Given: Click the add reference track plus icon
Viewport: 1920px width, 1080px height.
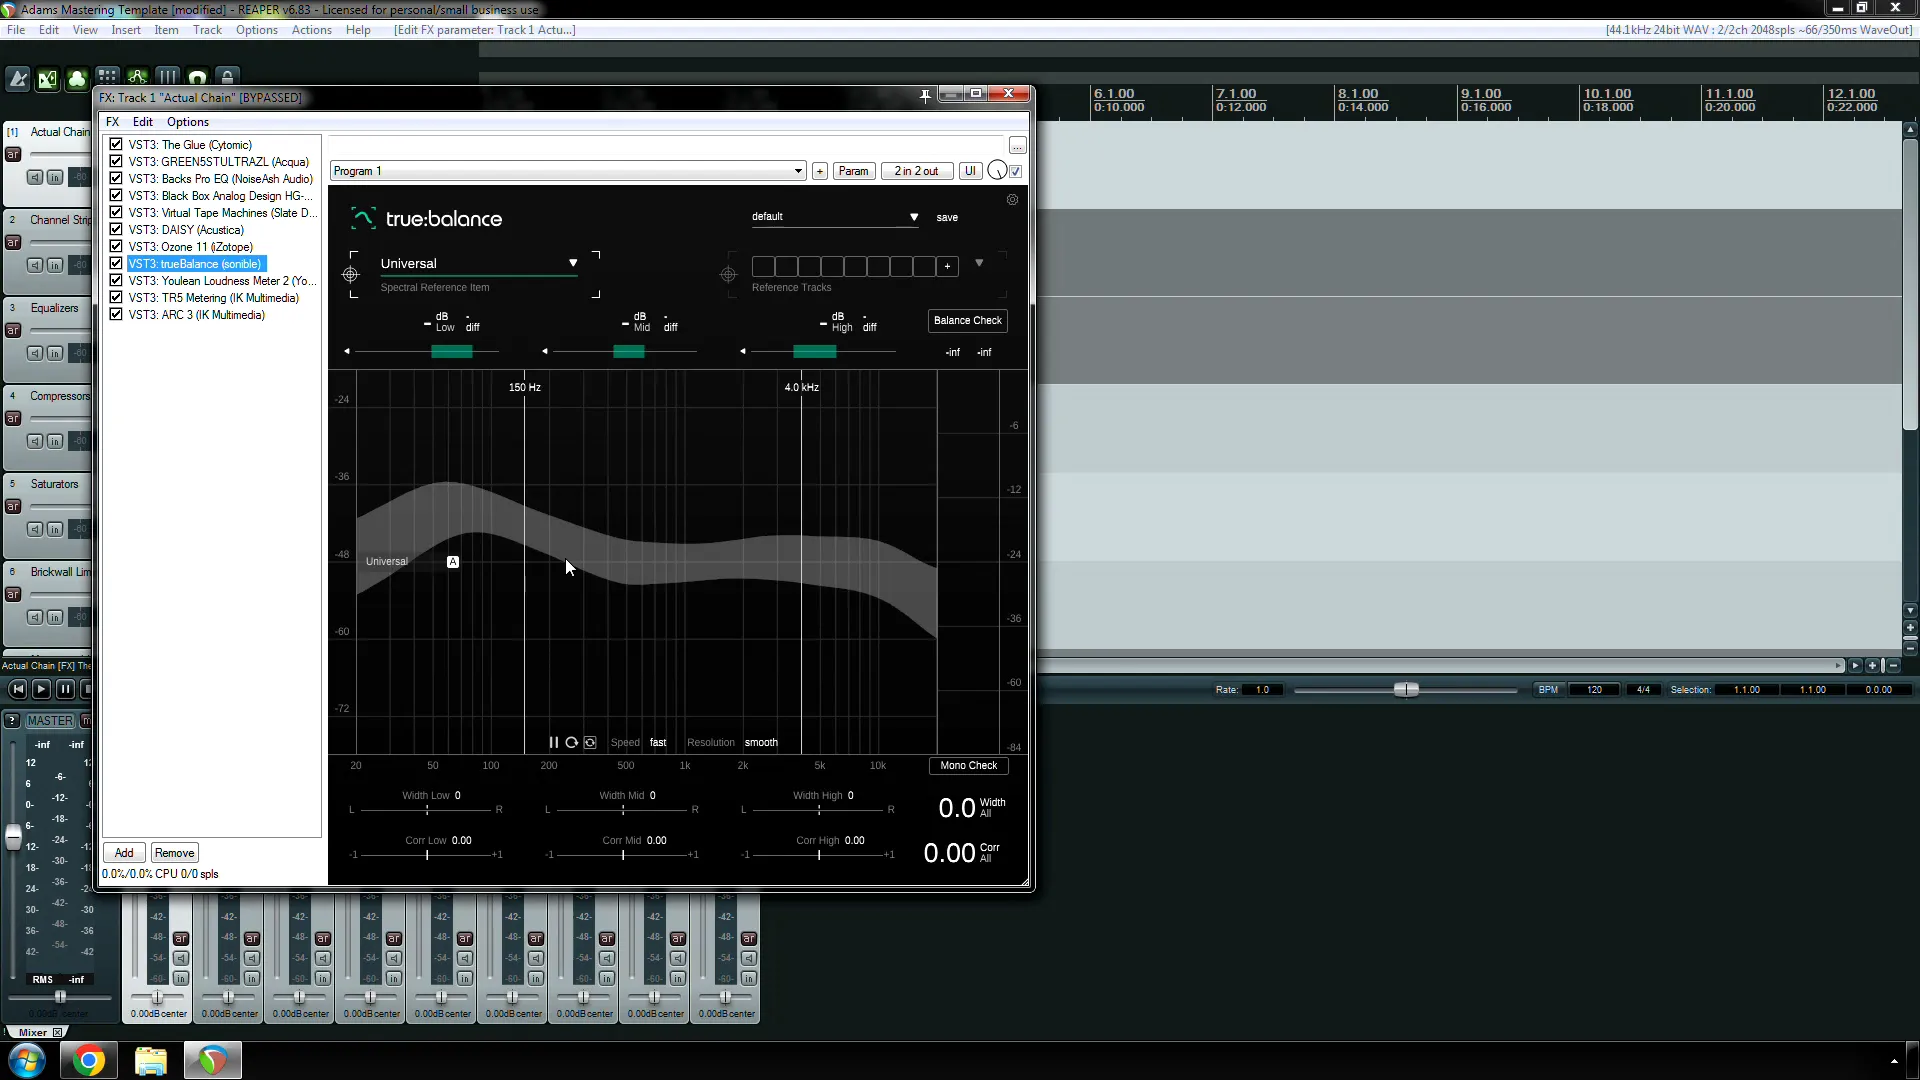Looking at the screenshot, I should (x=947, y=266).
